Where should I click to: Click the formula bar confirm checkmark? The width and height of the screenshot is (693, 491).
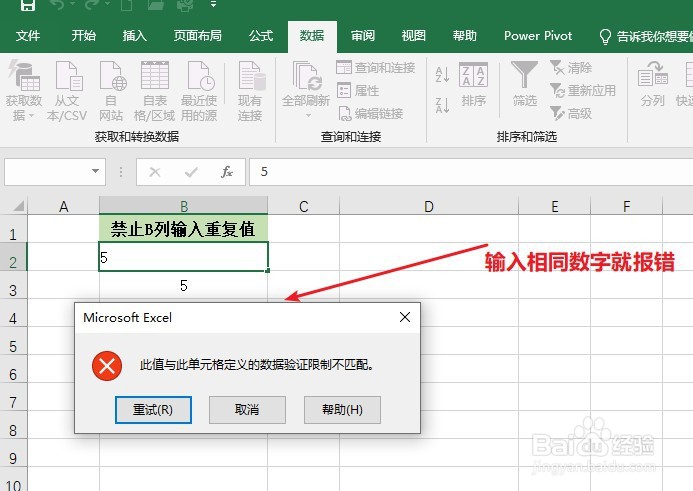[x=191, y=172]
